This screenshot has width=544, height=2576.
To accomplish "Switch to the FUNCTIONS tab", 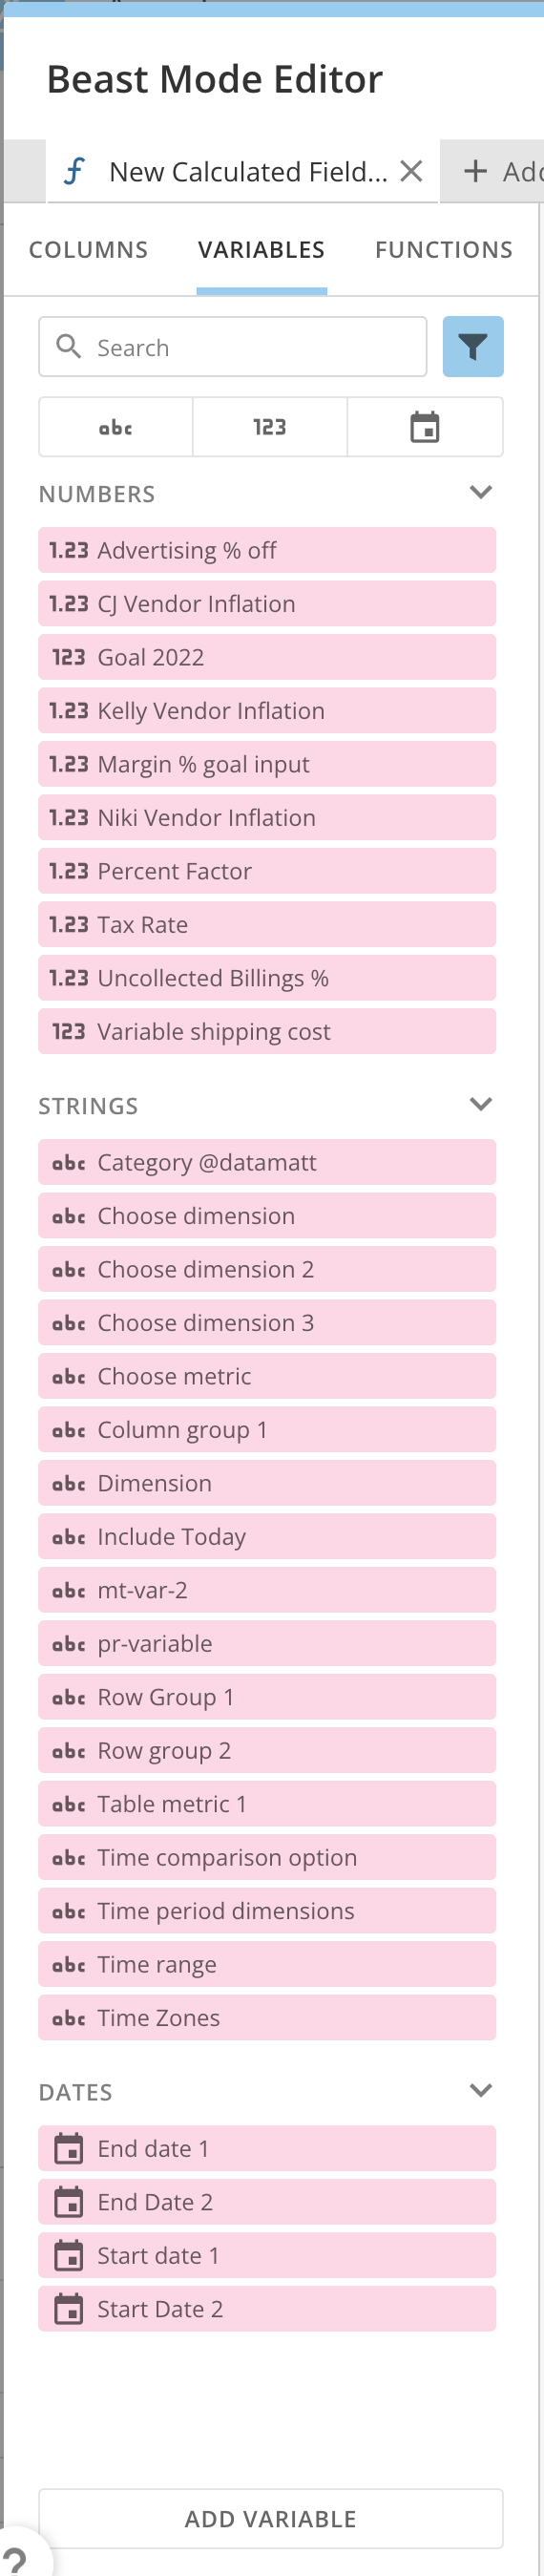I will 444,250.
